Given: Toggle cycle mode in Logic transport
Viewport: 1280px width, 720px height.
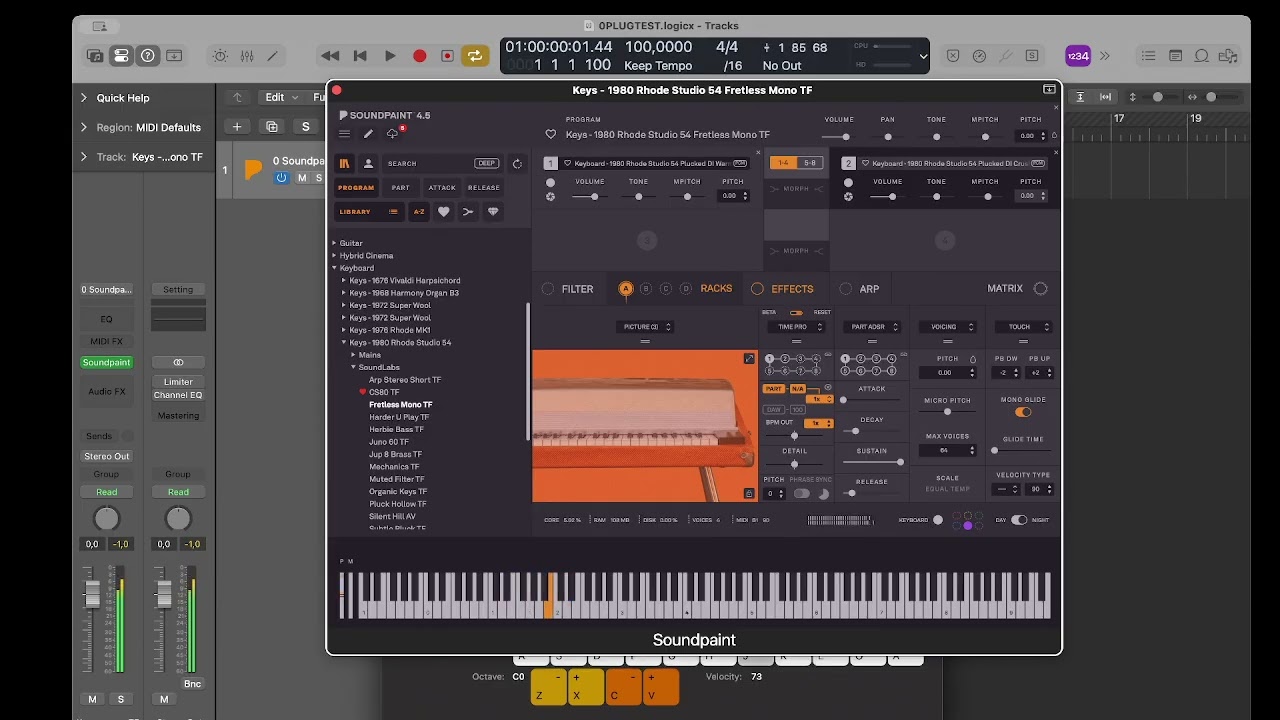Looking at the screenshot, I should pos(475,56).
